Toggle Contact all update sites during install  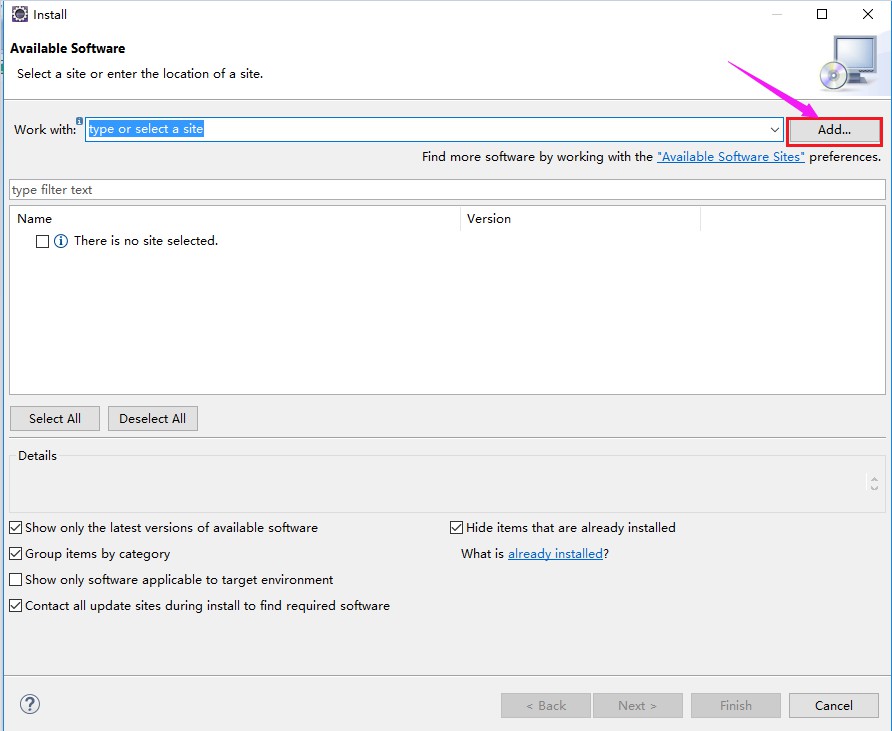(x=16, y=606)
